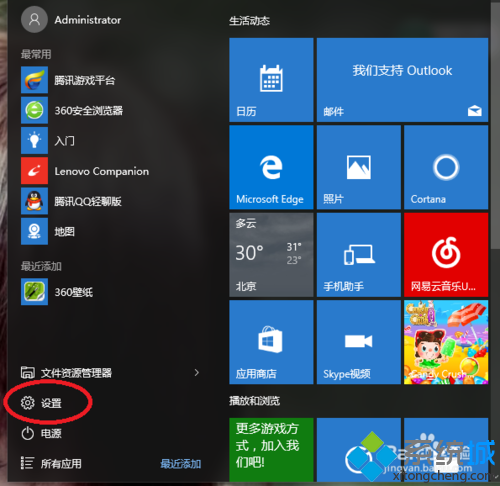Open the Cortana tile
Image resolution: width=500 pixels, height=486 pixels.
point(446,167)
